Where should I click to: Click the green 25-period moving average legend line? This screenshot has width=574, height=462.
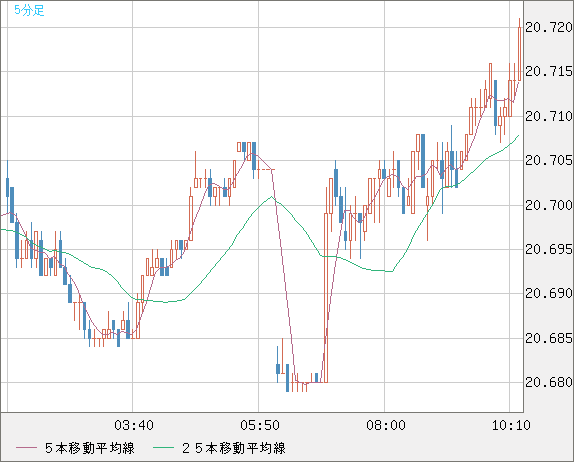[163, 448]
